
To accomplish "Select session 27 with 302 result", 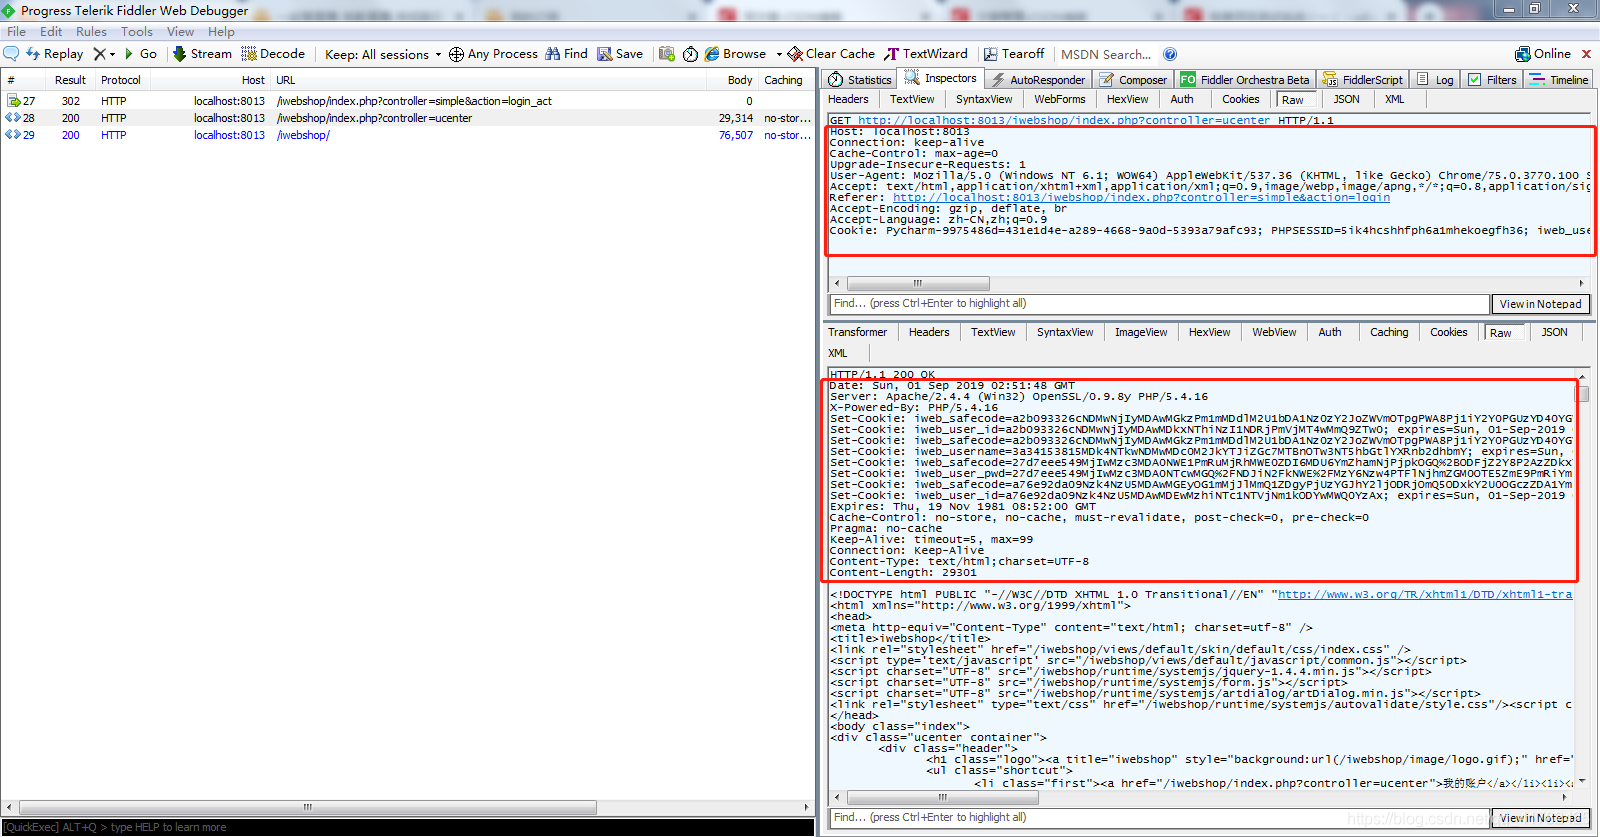I will tap(408, 101).
